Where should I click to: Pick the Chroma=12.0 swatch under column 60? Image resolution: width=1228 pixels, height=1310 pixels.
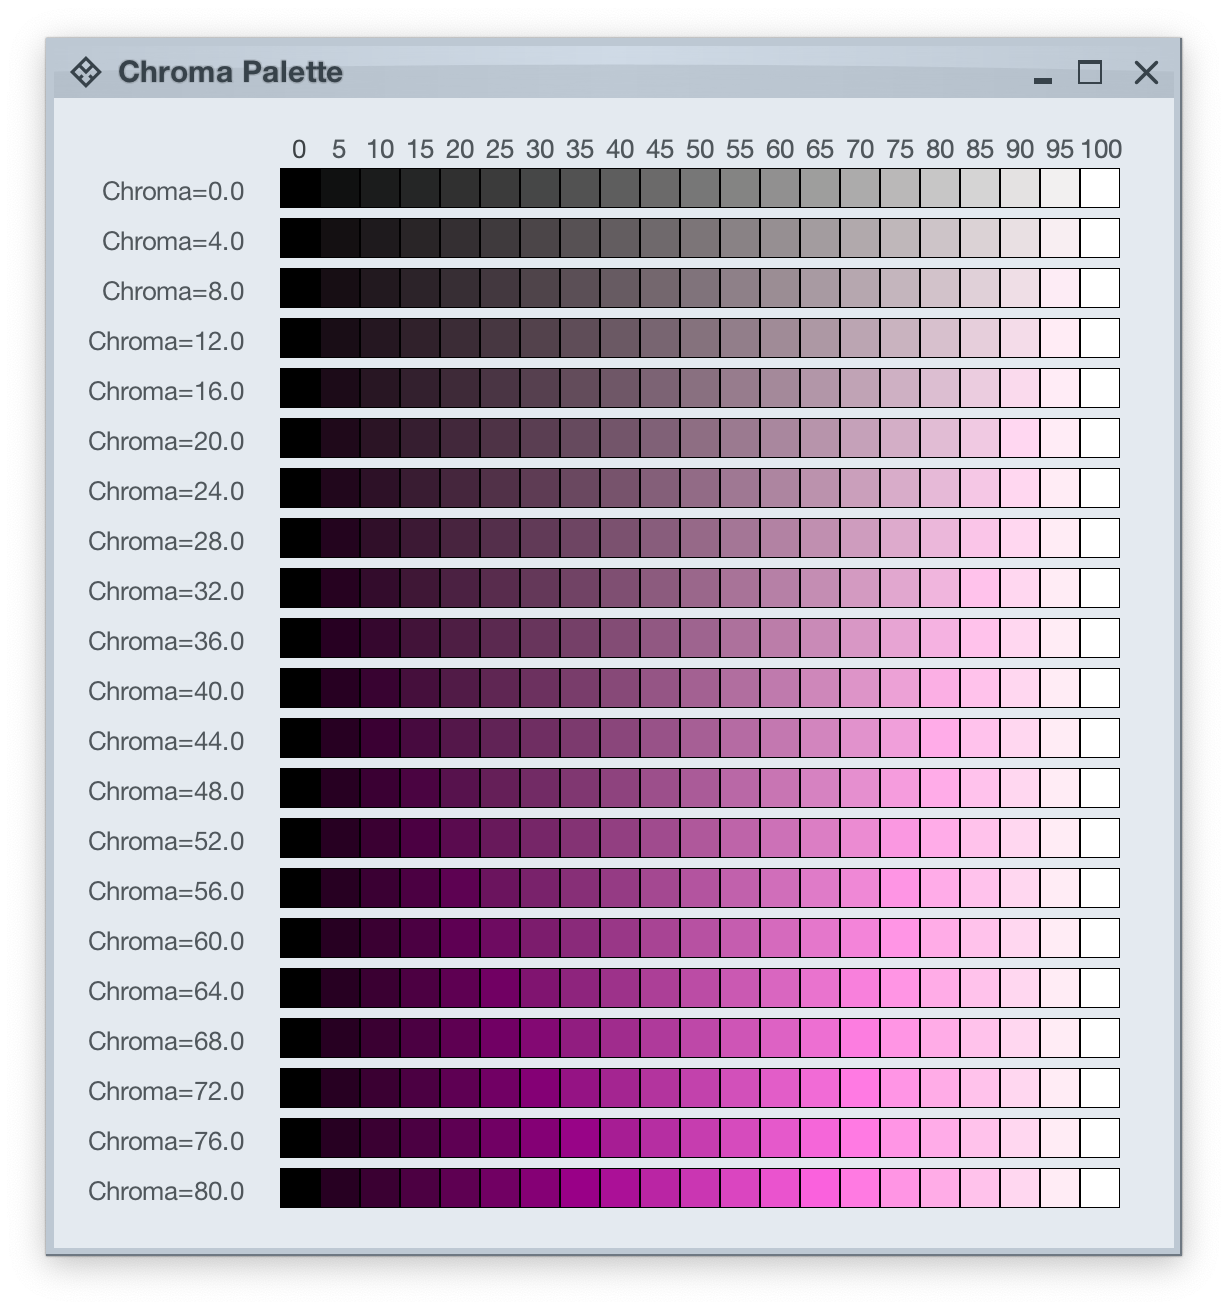[780, 338]
